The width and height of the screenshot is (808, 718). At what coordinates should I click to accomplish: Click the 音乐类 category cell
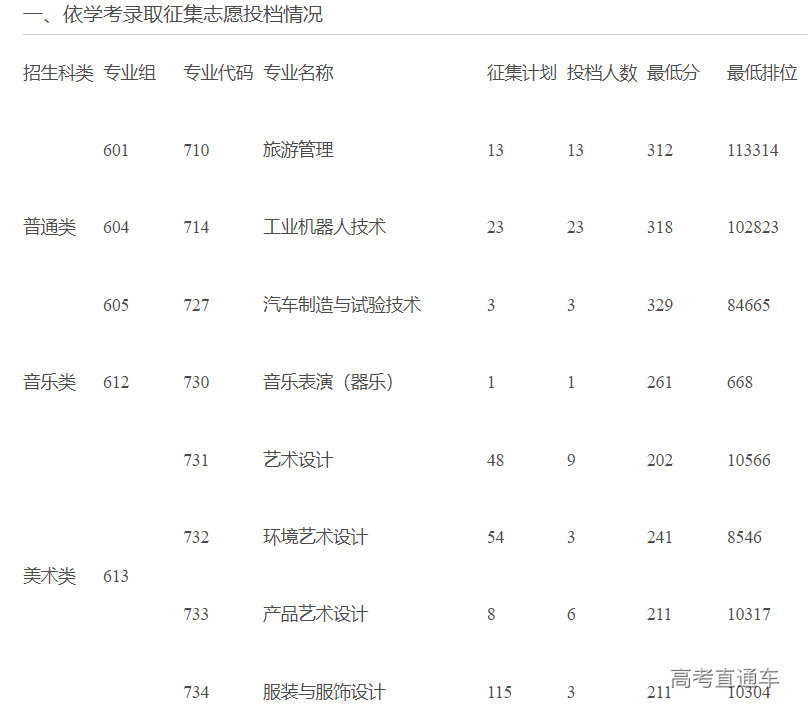tap(50, 382)
